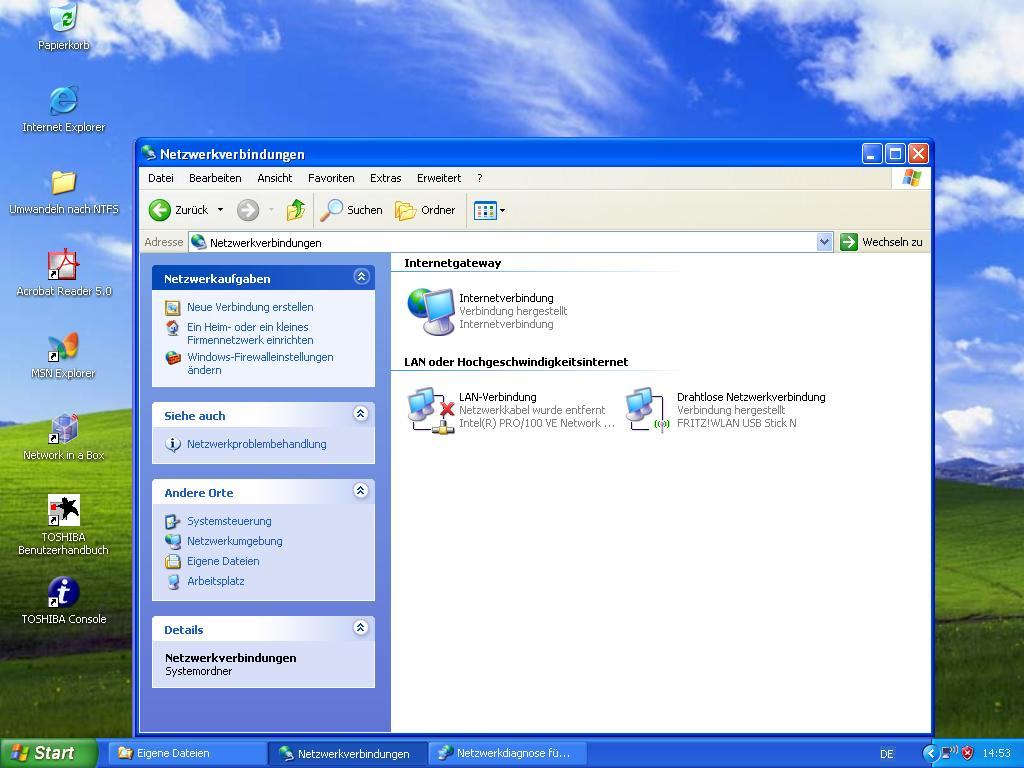This screenshot has width=1024, height=768.
Task: Click the Internetgateway group header
Action: tap(453, 263)
